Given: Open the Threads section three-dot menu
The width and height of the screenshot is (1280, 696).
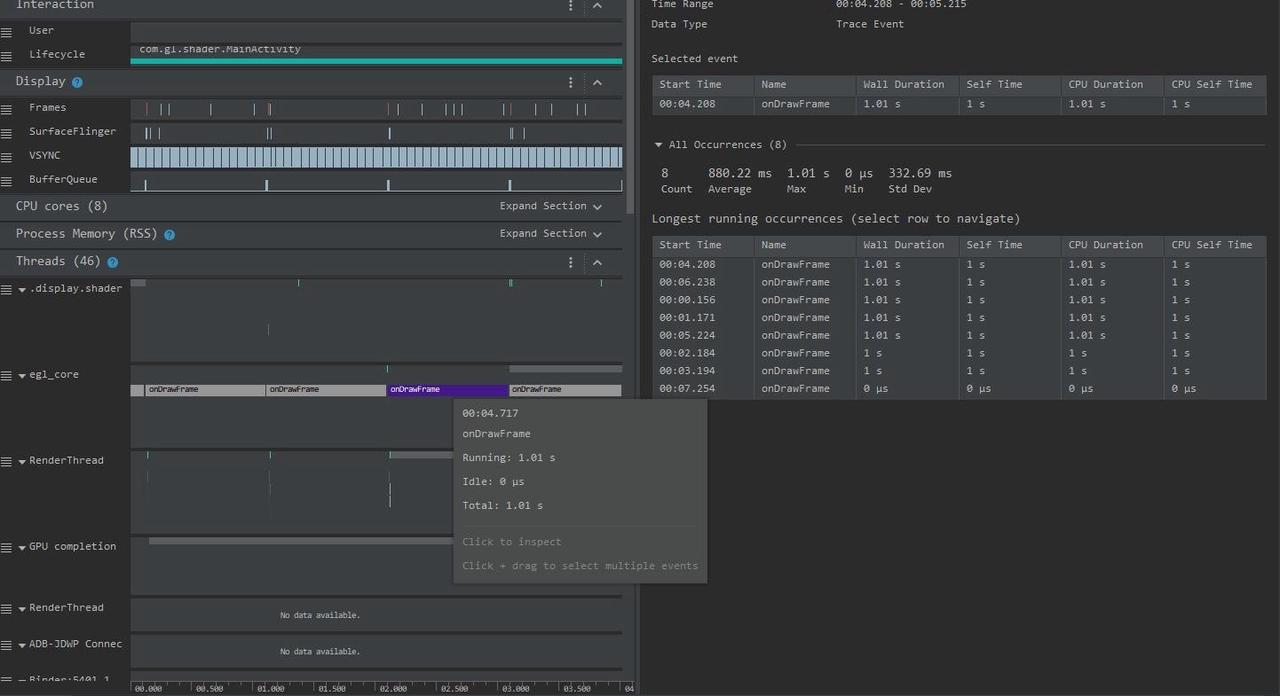Looking at the screenshot, I should coord(571,262).
